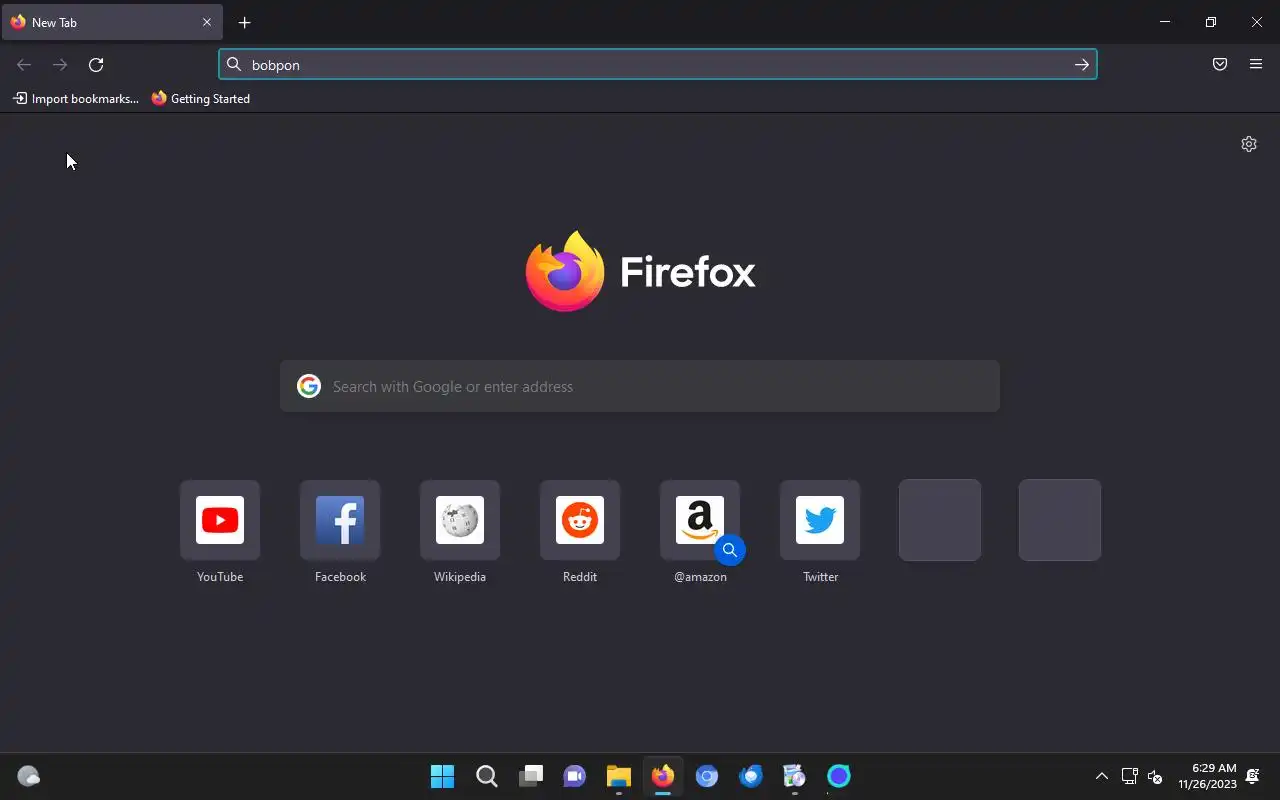Click Import bookmarks bookmark item

pyautogui.click(x=76, y=99)
